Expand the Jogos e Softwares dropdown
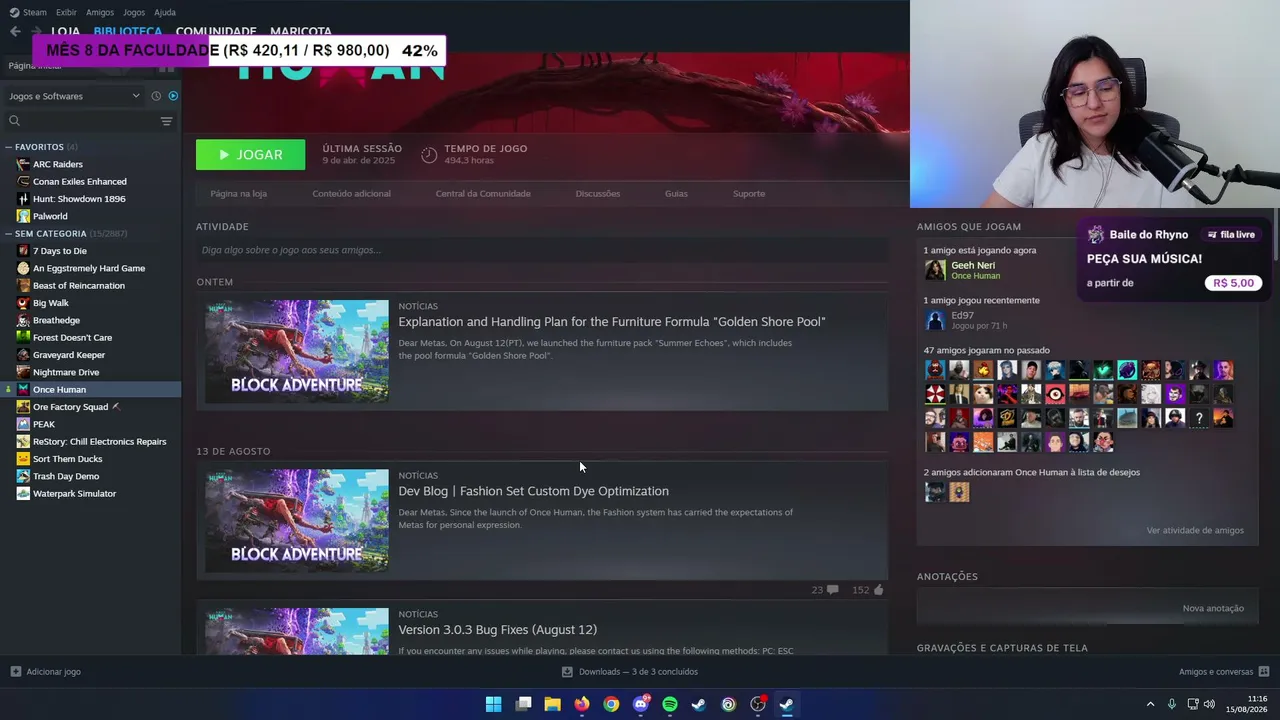The width and height of the screenshot is (1280, 720). point(74,96)
